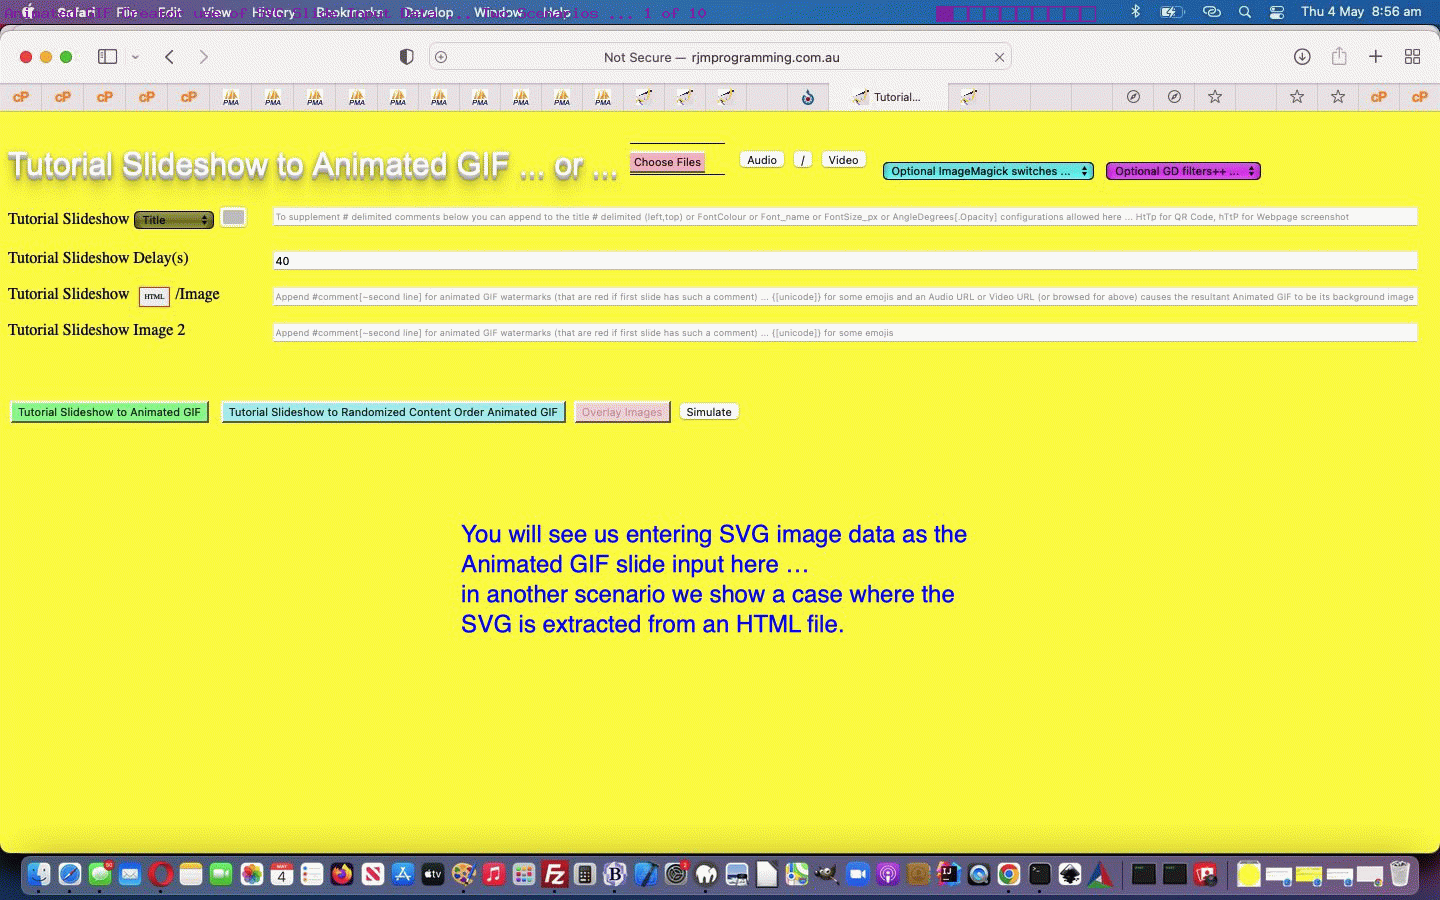Viewport: 1440px width, 900px height.
Task: Open the History menu
Action: [x=273, y=12]
